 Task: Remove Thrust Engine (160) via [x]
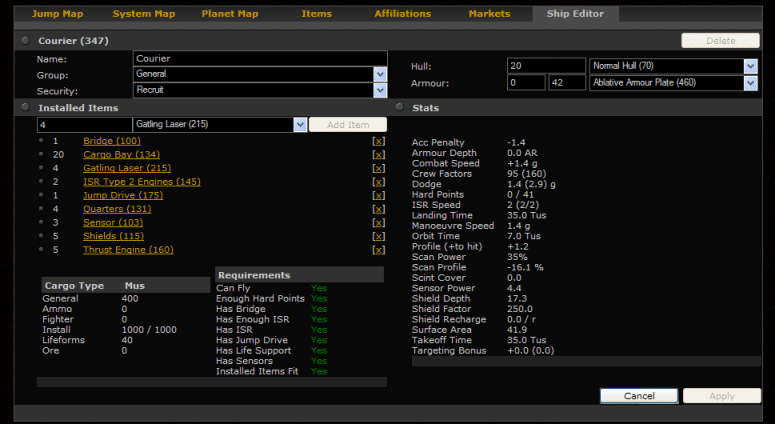coord(378,250)
